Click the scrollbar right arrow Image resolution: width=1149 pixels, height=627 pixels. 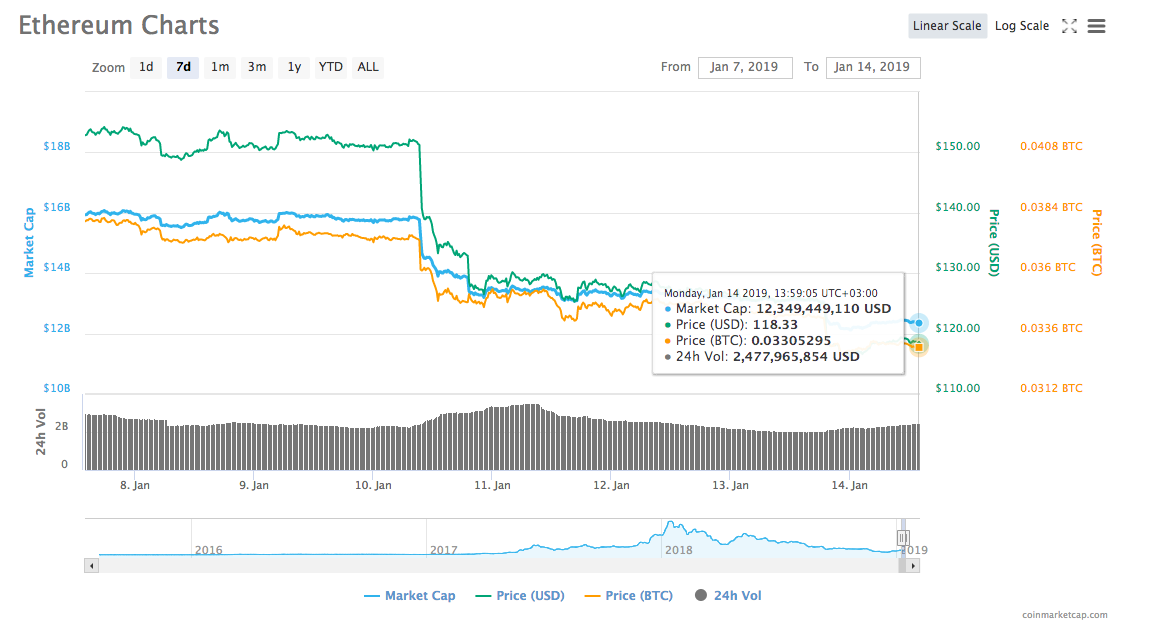coord(912,565)
